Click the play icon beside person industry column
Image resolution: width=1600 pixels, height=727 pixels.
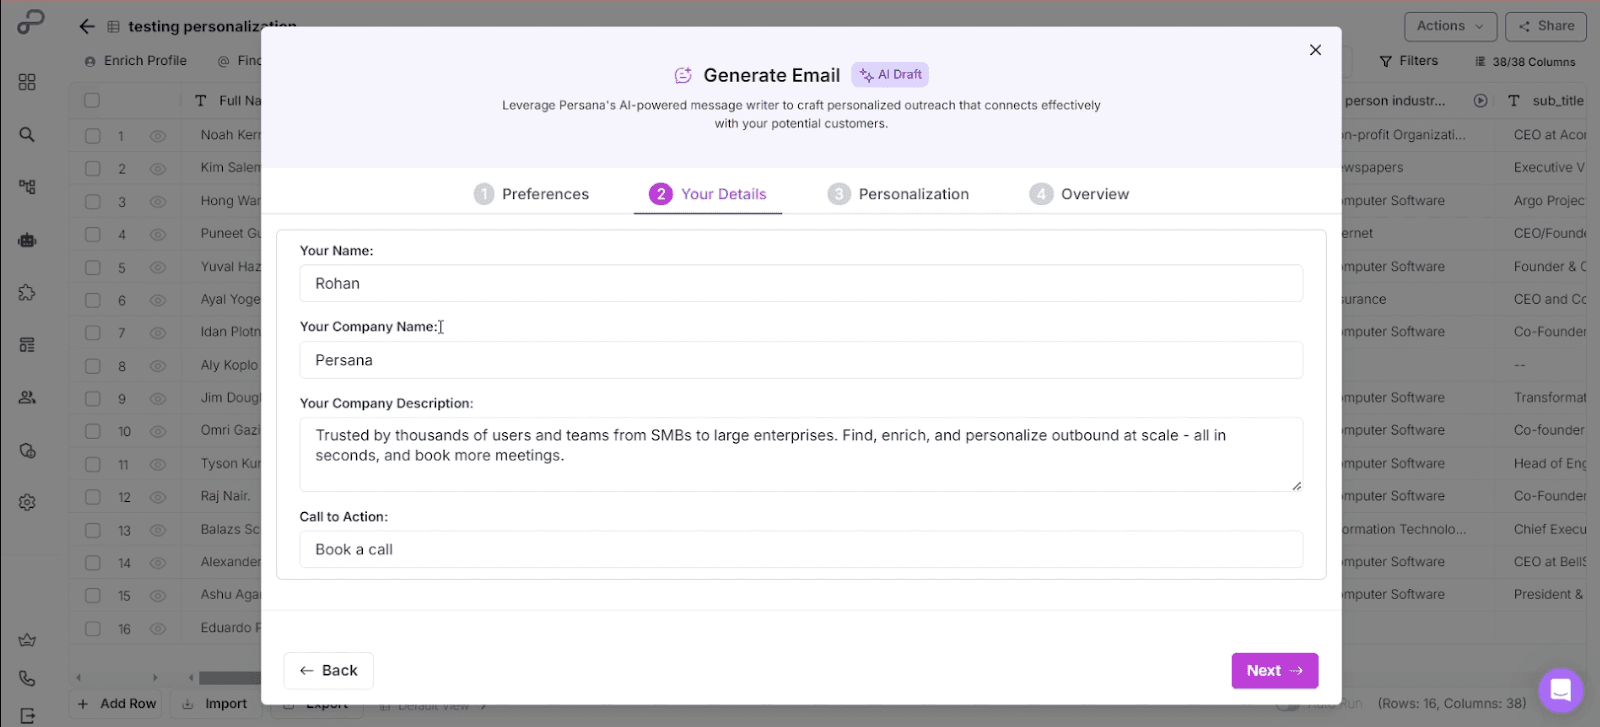(x=1480, y=101)
